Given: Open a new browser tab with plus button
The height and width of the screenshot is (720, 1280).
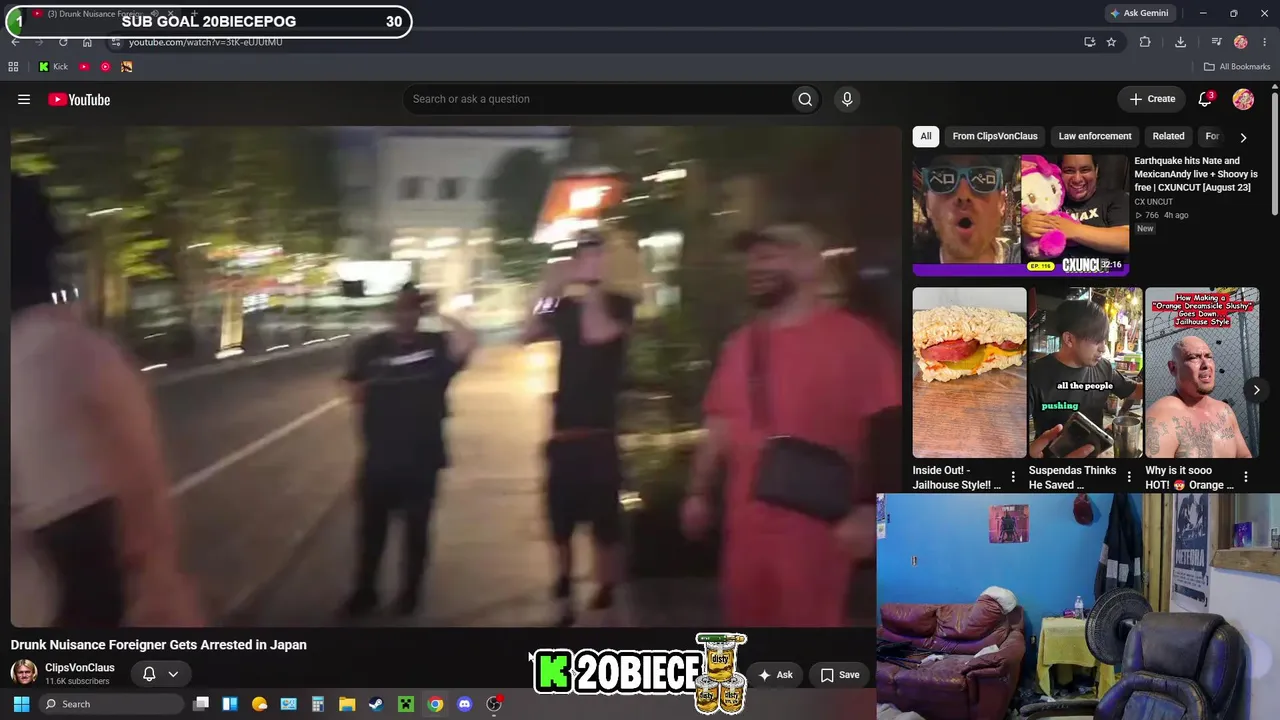Looking at the screenshot, I should pos(194,14).
